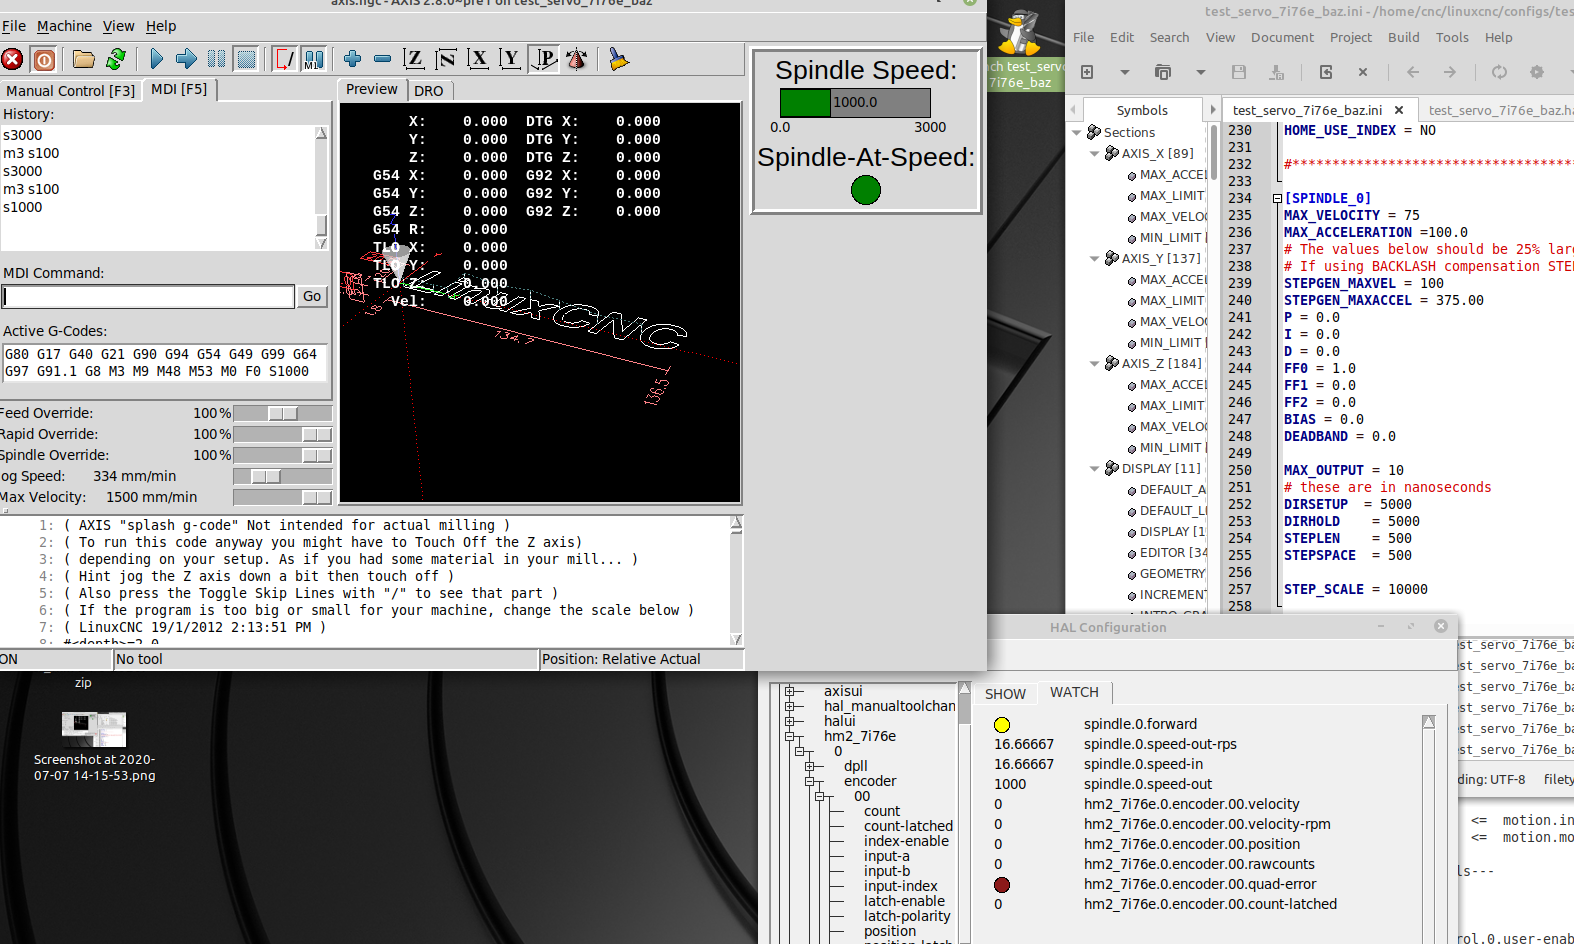Toggle rotate mode with cone icon
The image size is (1574, 944).
pos(576,60)
